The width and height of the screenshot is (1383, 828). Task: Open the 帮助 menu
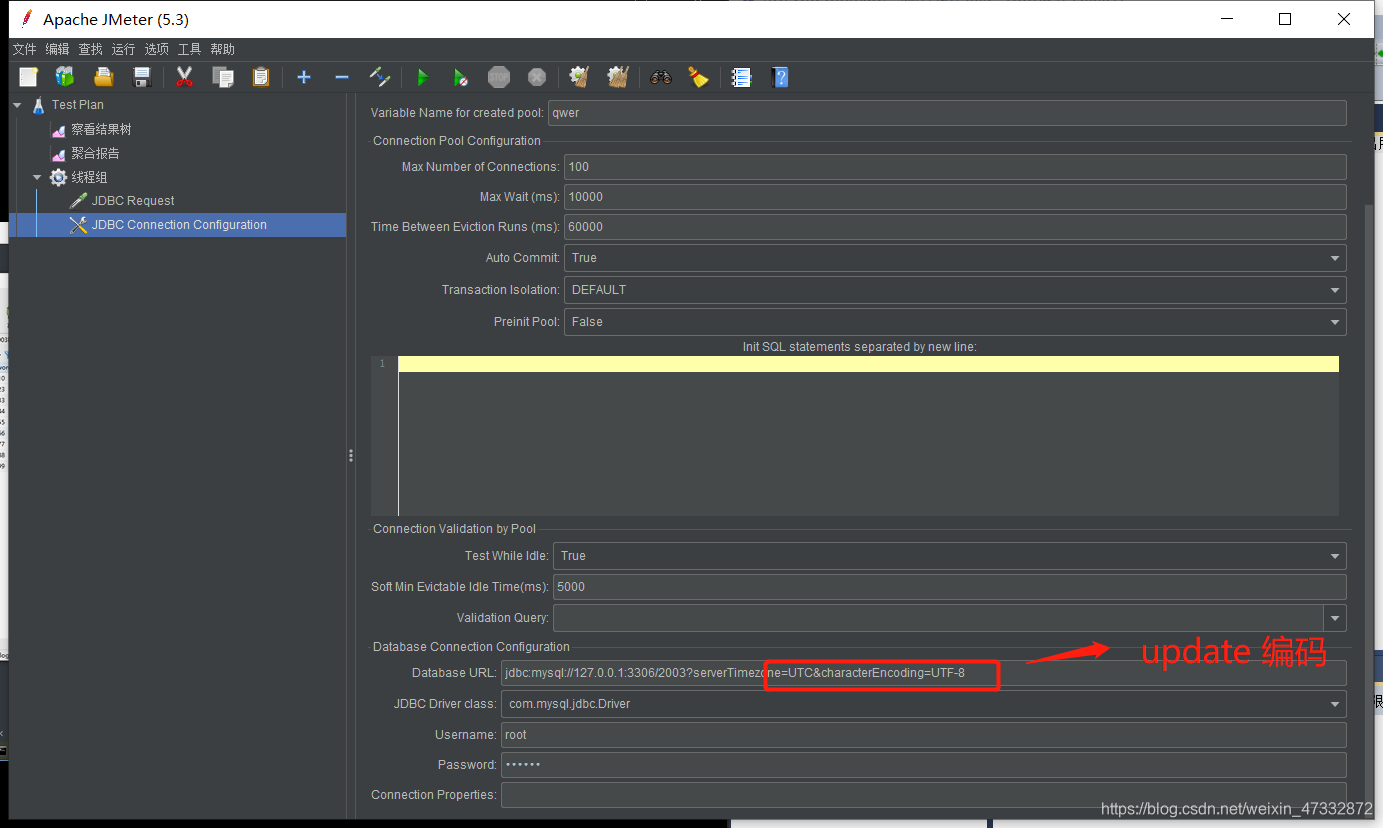pos(222,49)
